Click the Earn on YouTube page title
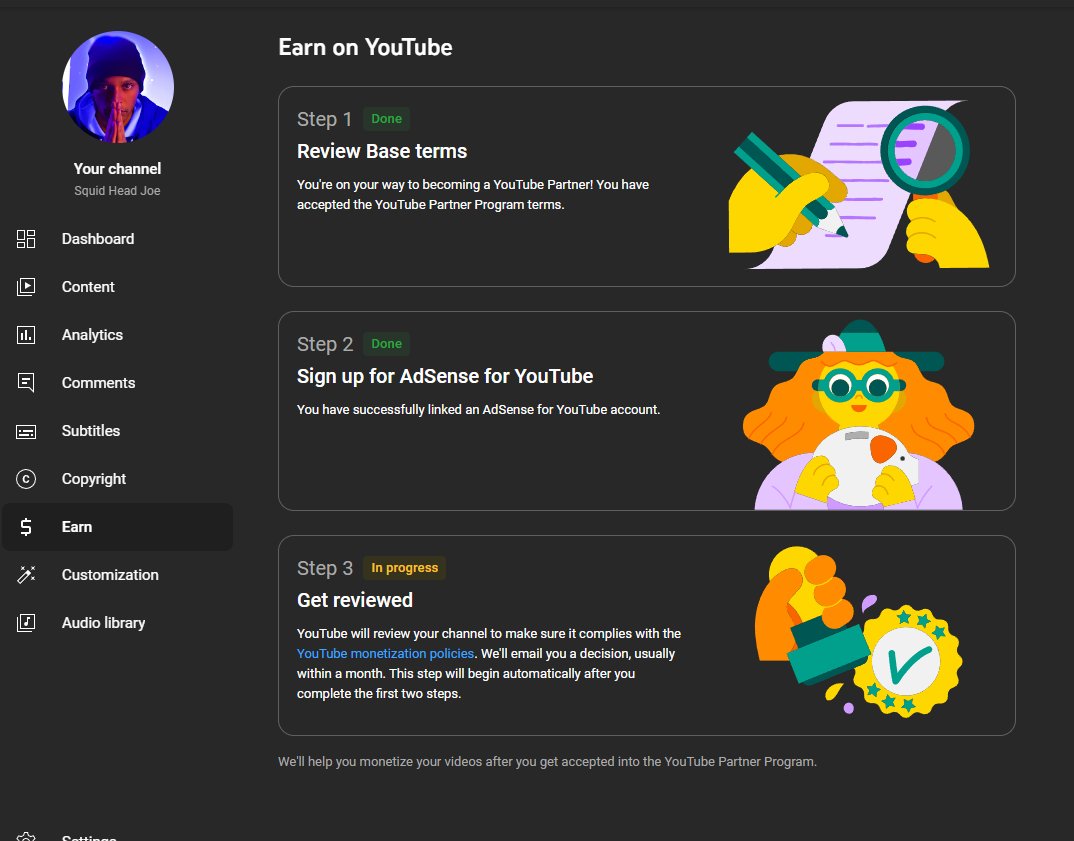 (x=365, y=47)
